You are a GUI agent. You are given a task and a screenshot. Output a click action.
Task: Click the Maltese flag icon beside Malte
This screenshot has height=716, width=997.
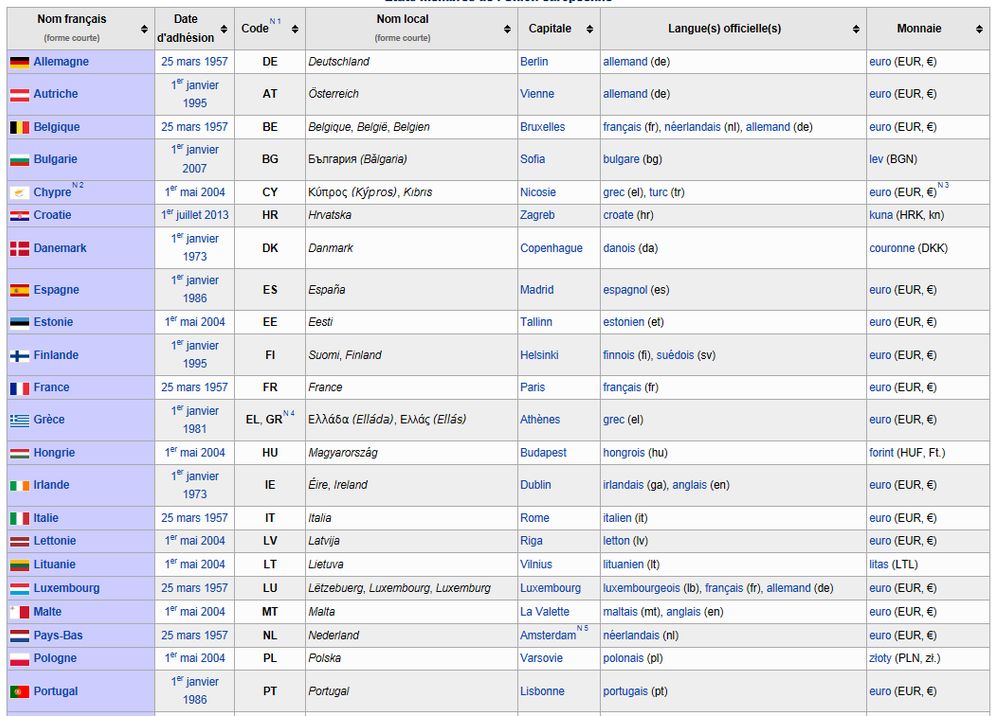[x=20, y=612]
